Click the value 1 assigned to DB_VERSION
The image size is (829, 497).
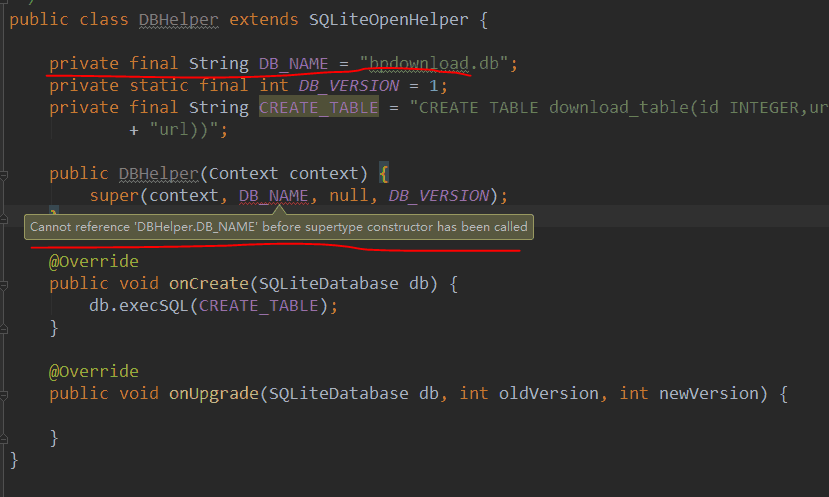[x=434, y=86]
